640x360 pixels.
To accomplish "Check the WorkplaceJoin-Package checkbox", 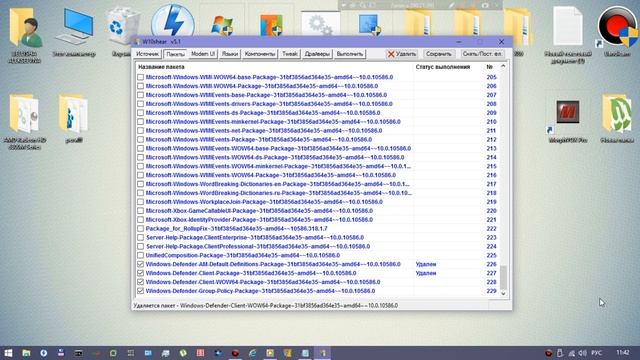I will coord(140,202).
